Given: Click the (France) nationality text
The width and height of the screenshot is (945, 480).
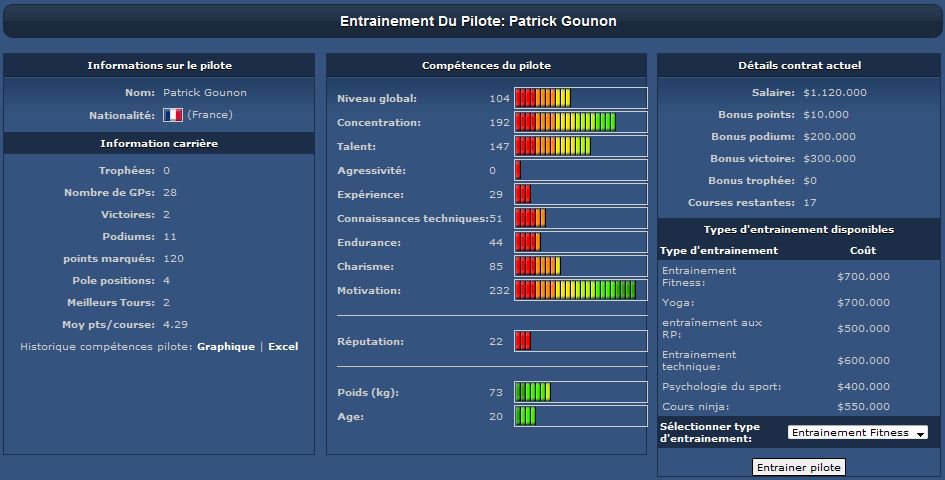Looking at the screenshot, I should (210, 115).
